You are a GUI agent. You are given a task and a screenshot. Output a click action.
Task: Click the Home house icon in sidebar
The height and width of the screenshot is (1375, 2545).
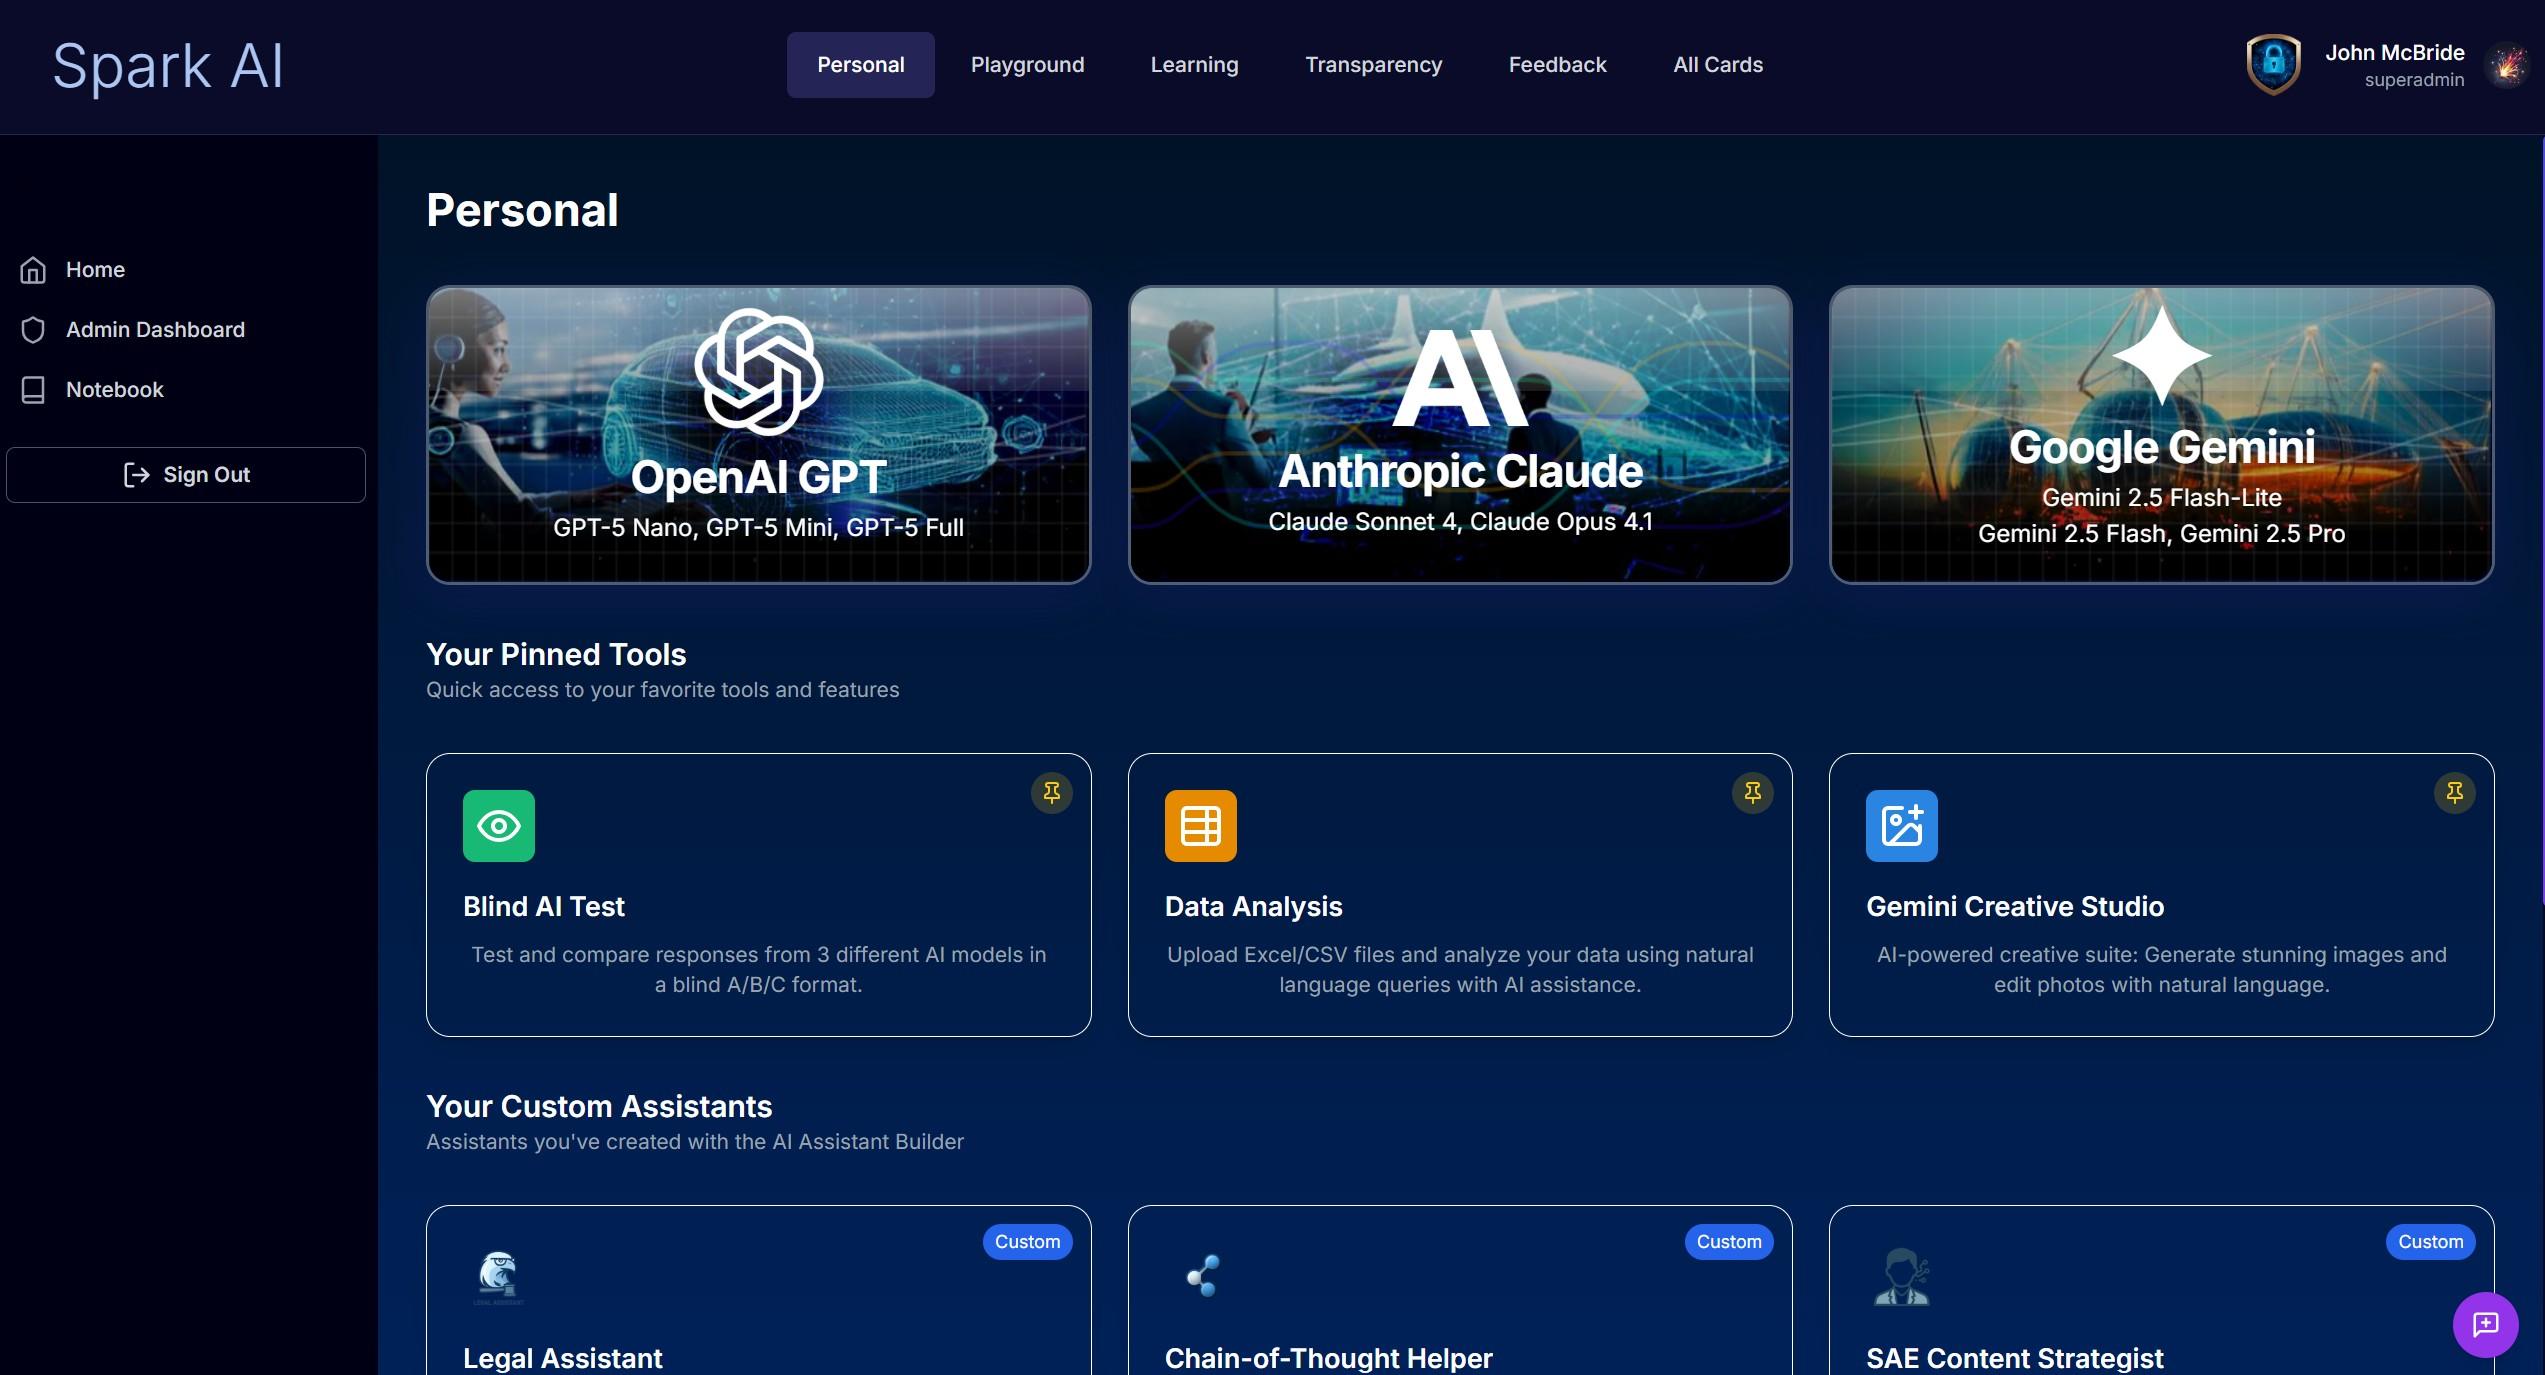(33, 270)
